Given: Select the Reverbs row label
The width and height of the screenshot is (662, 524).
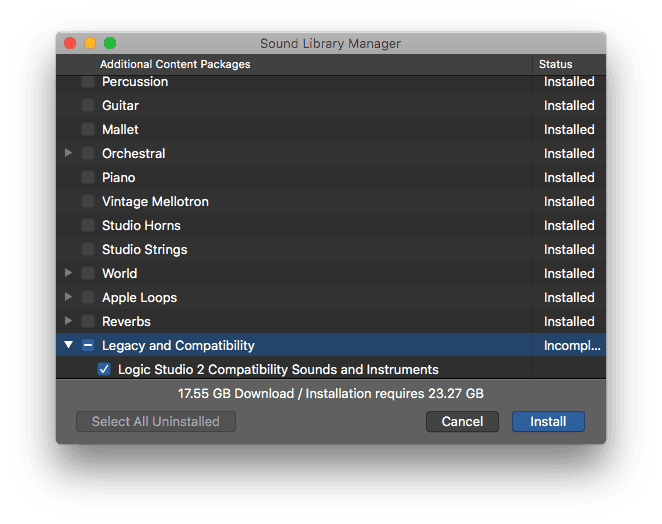Looking at the screenshot, I should pos(126,322).
